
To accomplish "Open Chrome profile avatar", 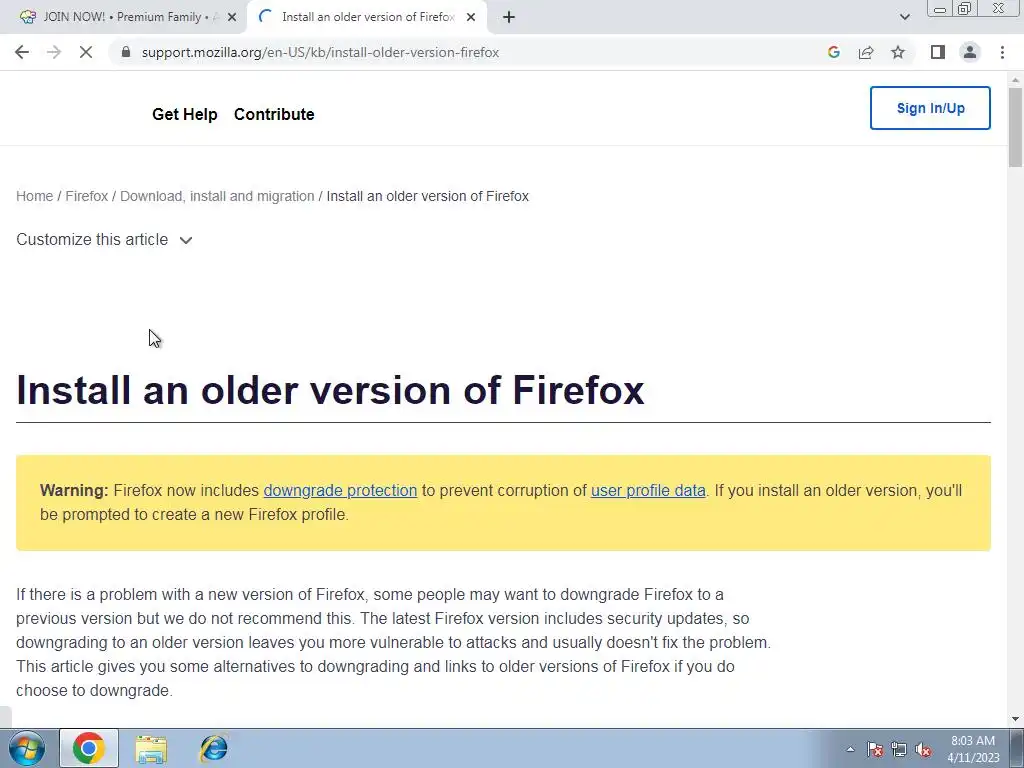I will tap(970, 52).
